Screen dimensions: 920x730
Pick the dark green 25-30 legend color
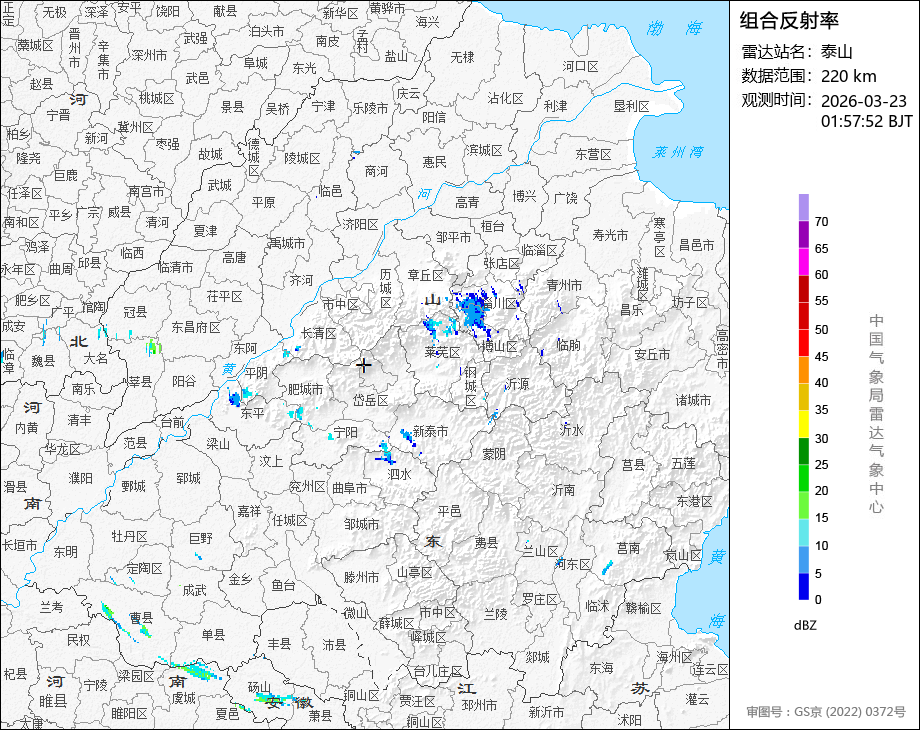tap(804, 451)
